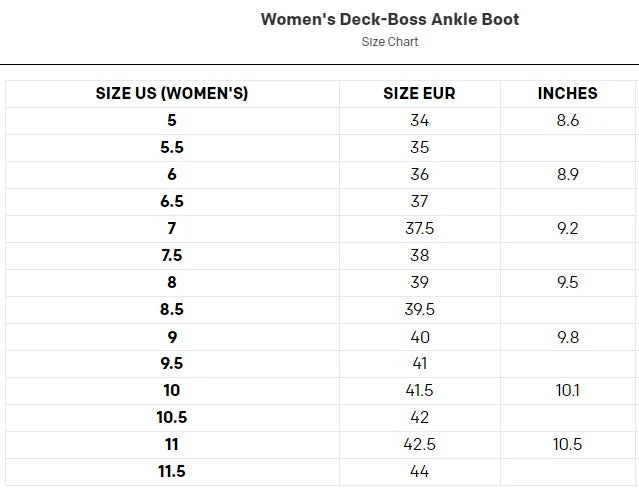The image size is (639, 499).
Task: Click EUR size 41.5 cell
Action: 419,390
